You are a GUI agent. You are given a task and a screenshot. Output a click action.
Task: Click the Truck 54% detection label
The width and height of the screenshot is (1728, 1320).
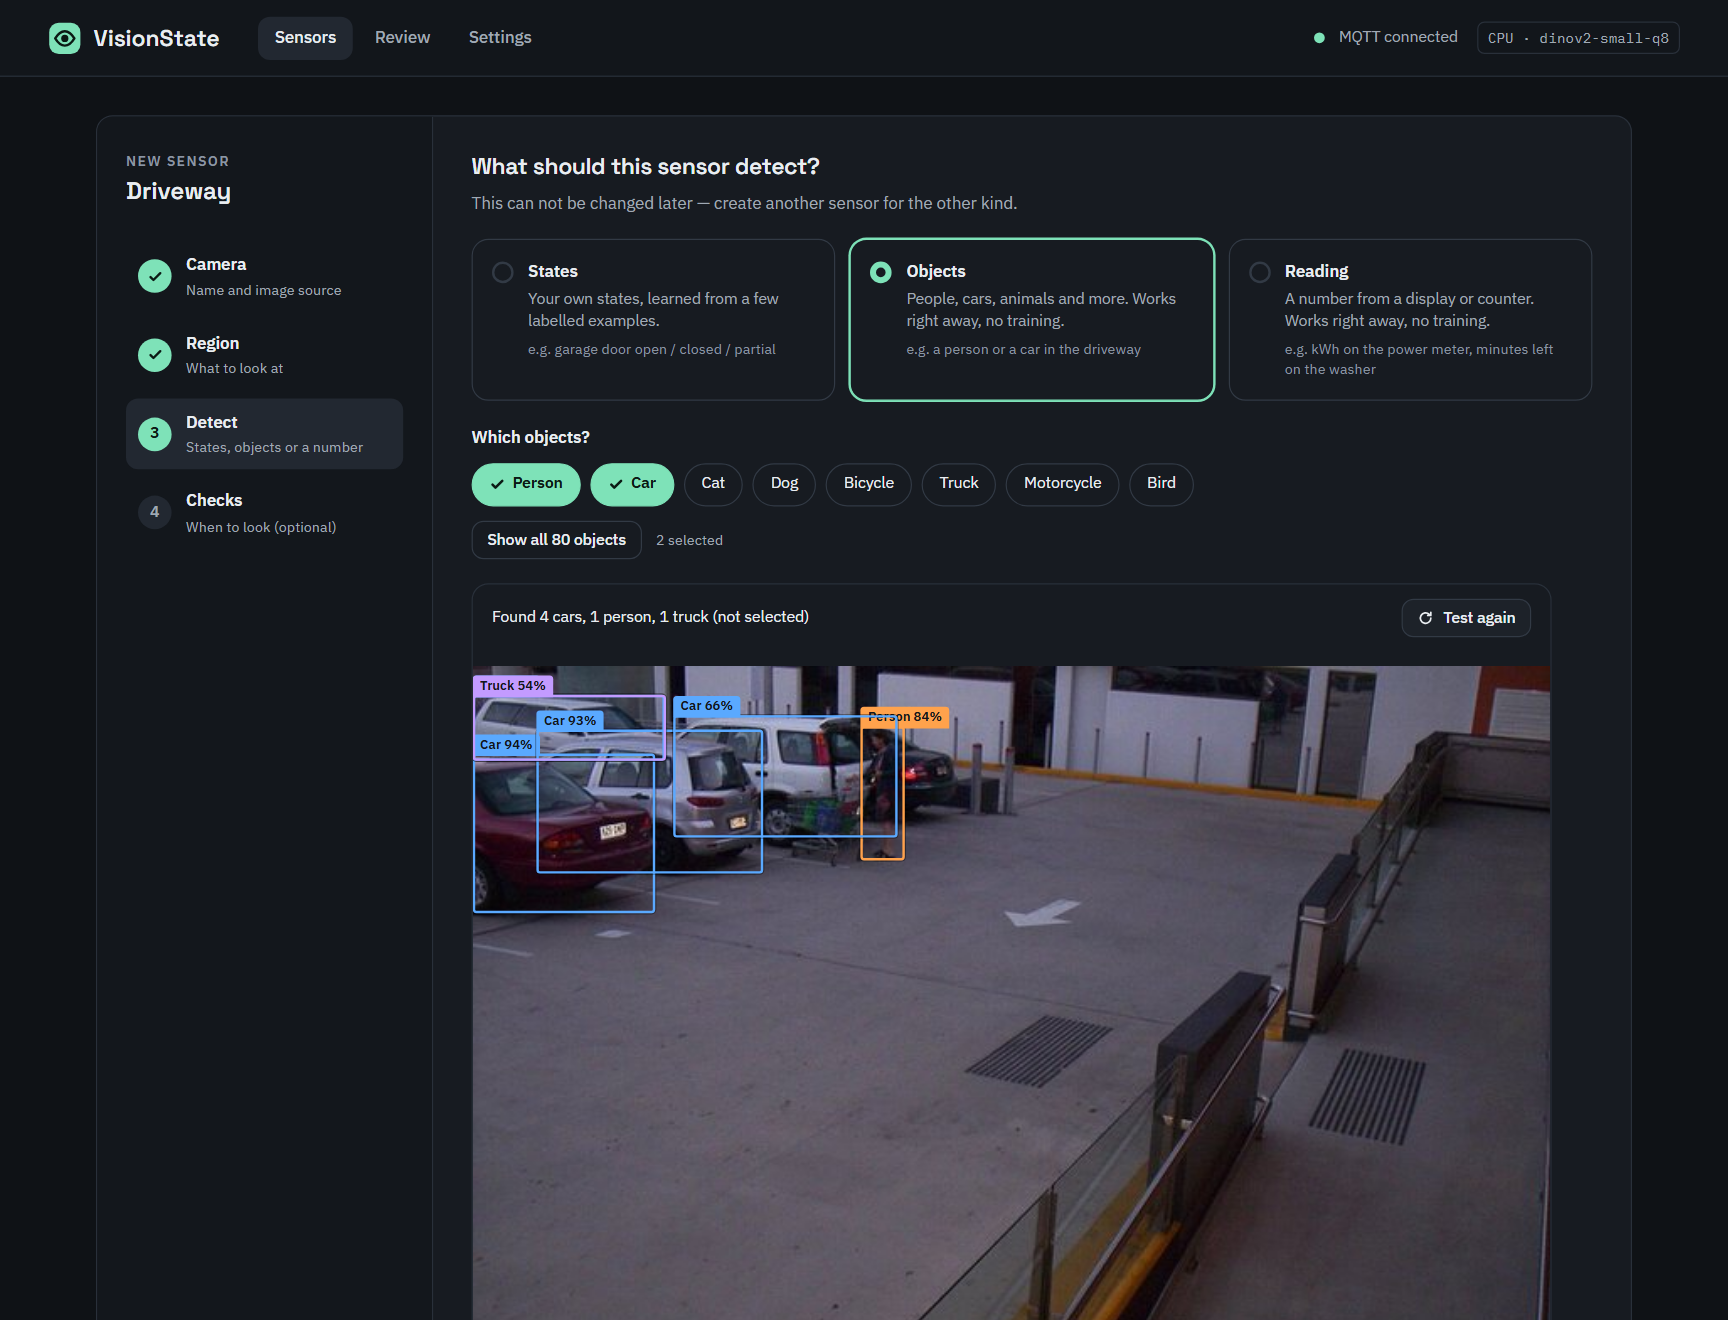tap(513, 686)
